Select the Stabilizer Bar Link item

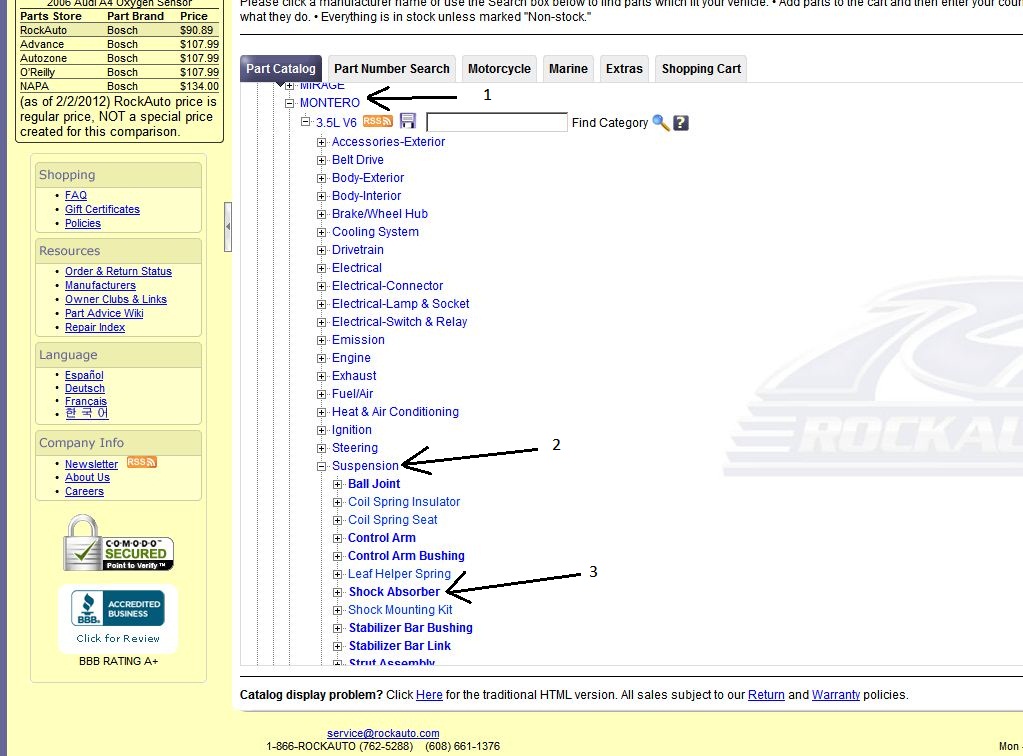399,646
